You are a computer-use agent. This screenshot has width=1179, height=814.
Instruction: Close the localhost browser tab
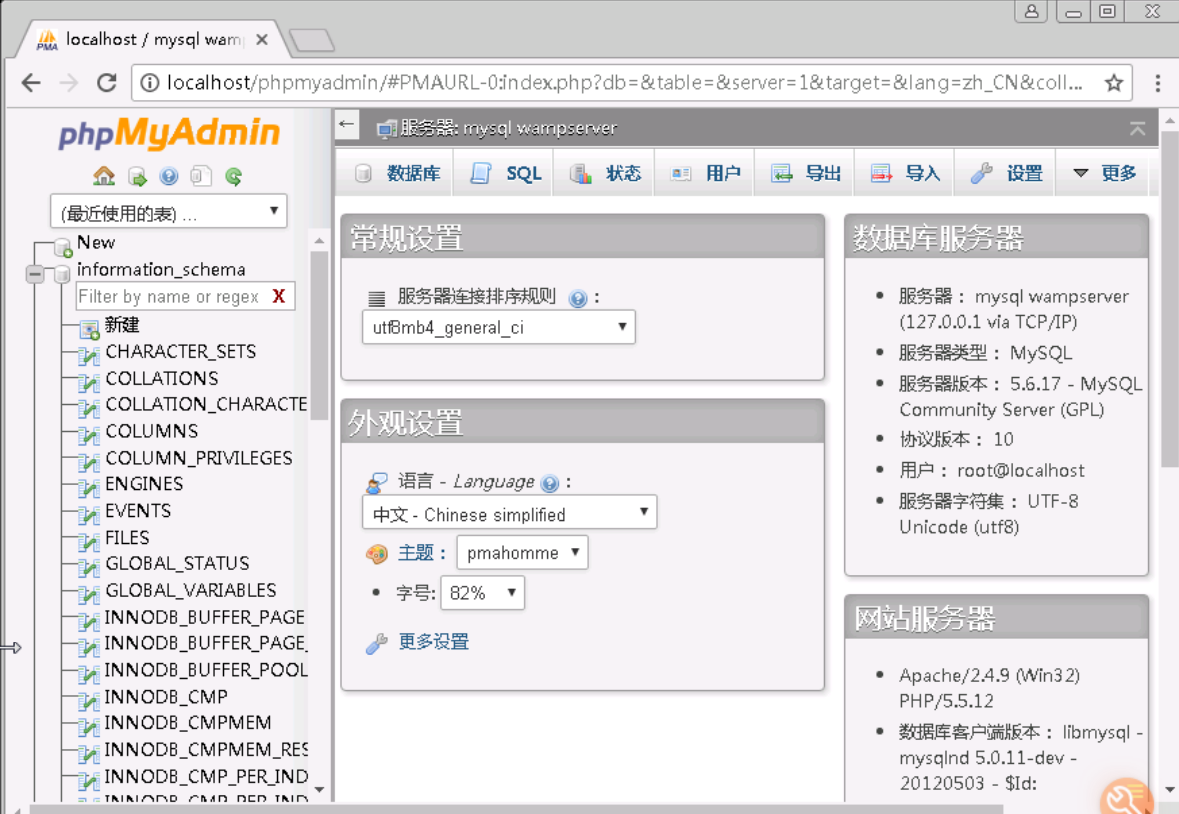pos(262,39)
